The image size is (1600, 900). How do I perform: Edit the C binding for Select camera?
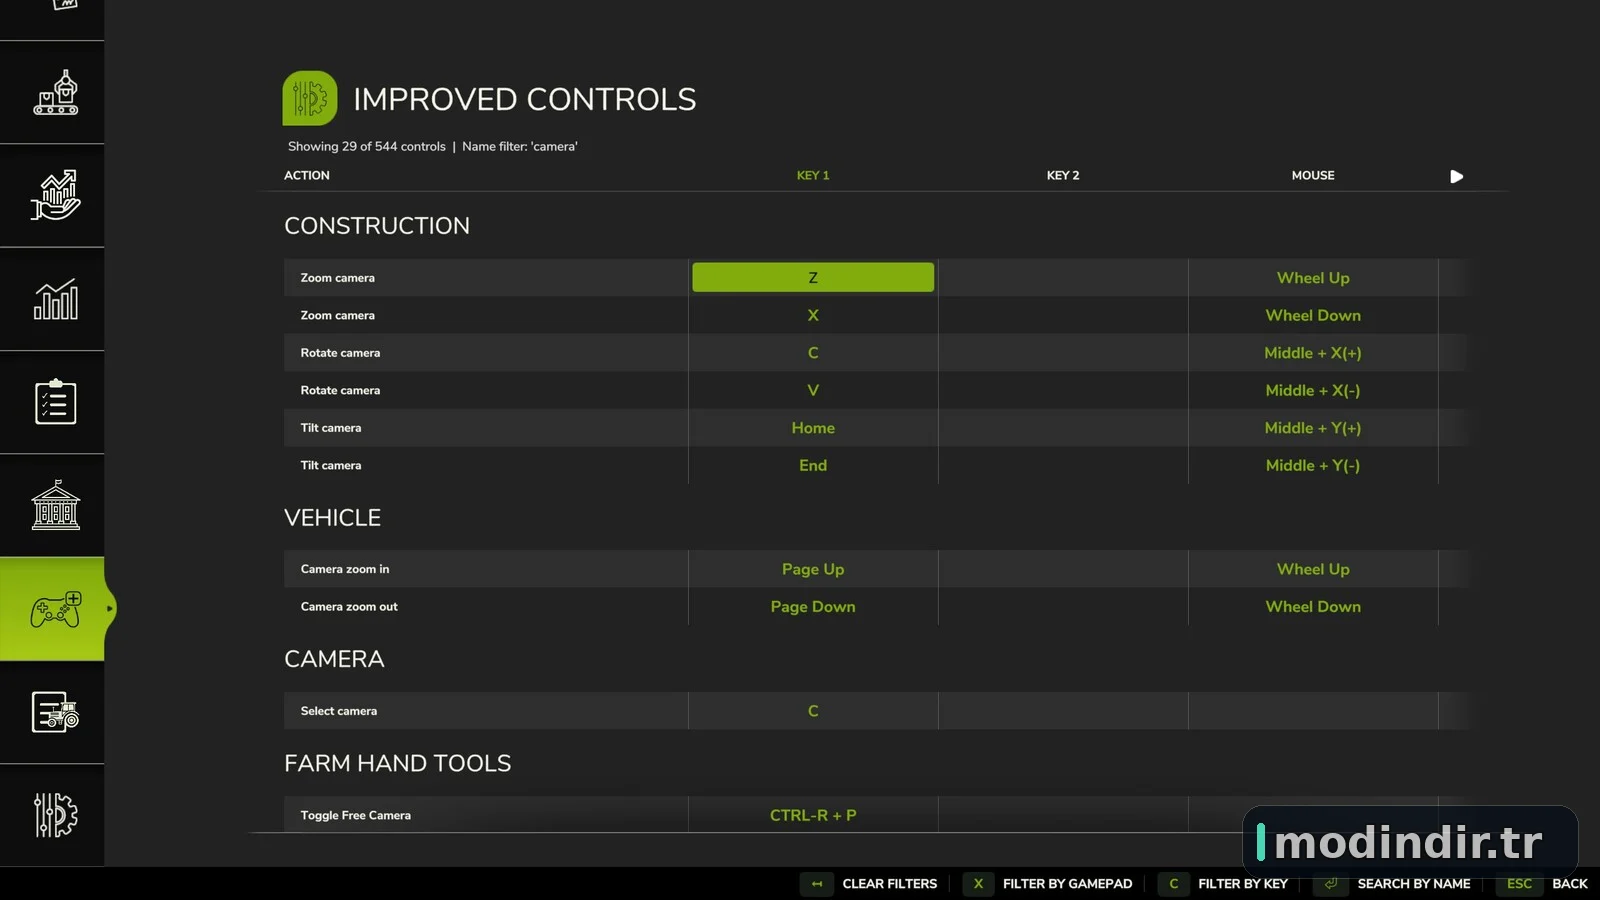pos(813,711)
